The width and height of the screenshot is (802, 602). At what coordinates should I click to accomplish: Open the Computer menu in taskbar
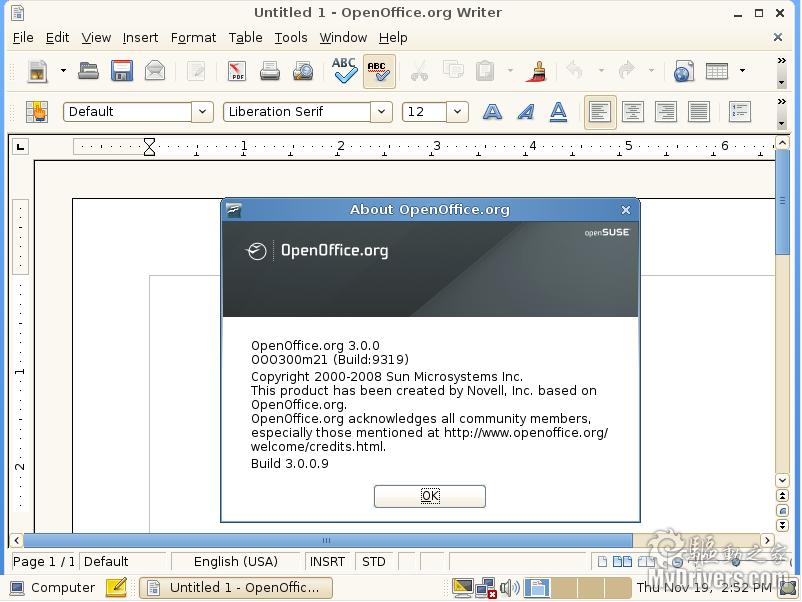coord(53,588)
